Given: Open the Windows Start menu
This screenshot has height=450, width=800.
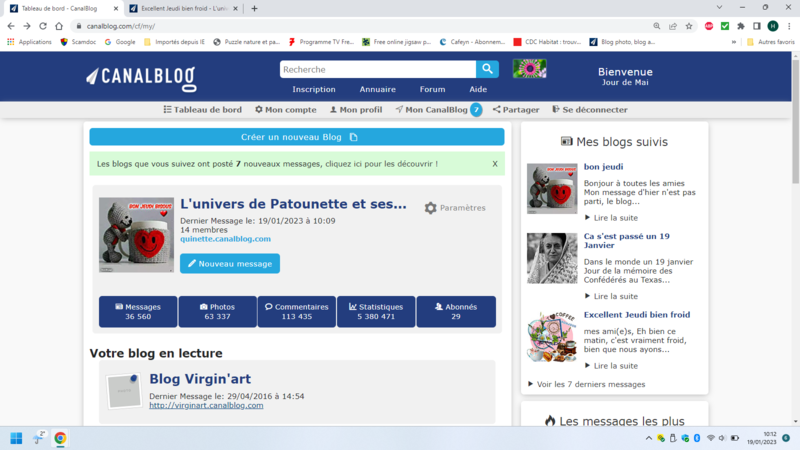Looking at the screenshot, I should pos(16,438).
